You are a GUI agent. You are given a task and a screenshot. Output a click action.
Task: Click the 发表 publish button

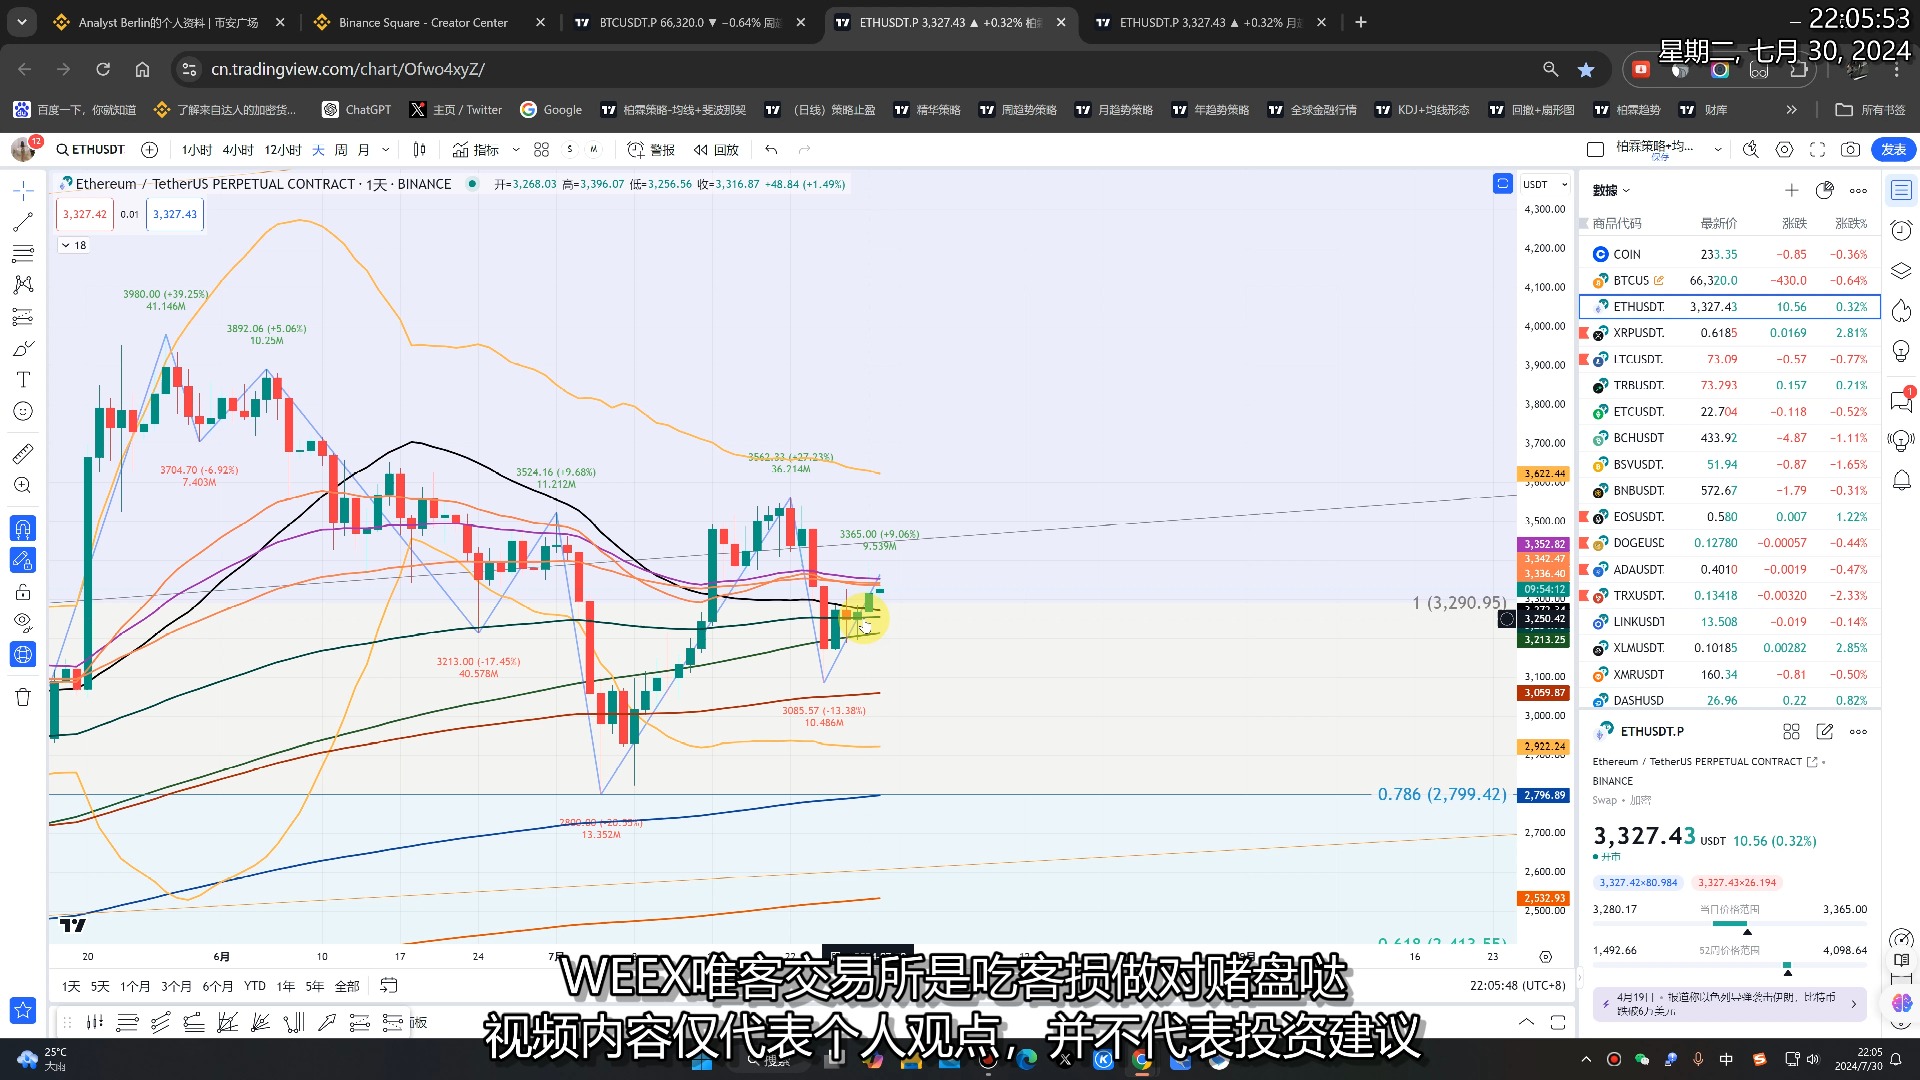1893,150
